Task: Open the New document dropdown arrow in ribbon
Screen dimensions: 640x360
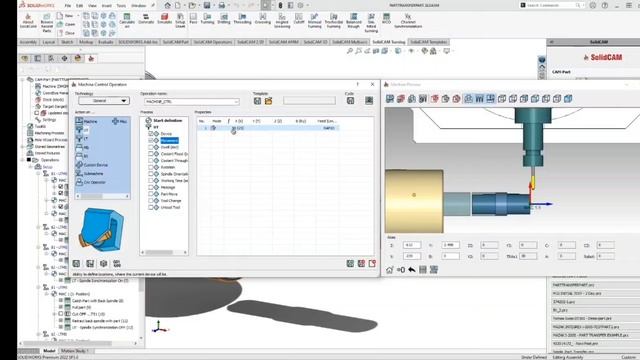Action: [x=78, y=16]
